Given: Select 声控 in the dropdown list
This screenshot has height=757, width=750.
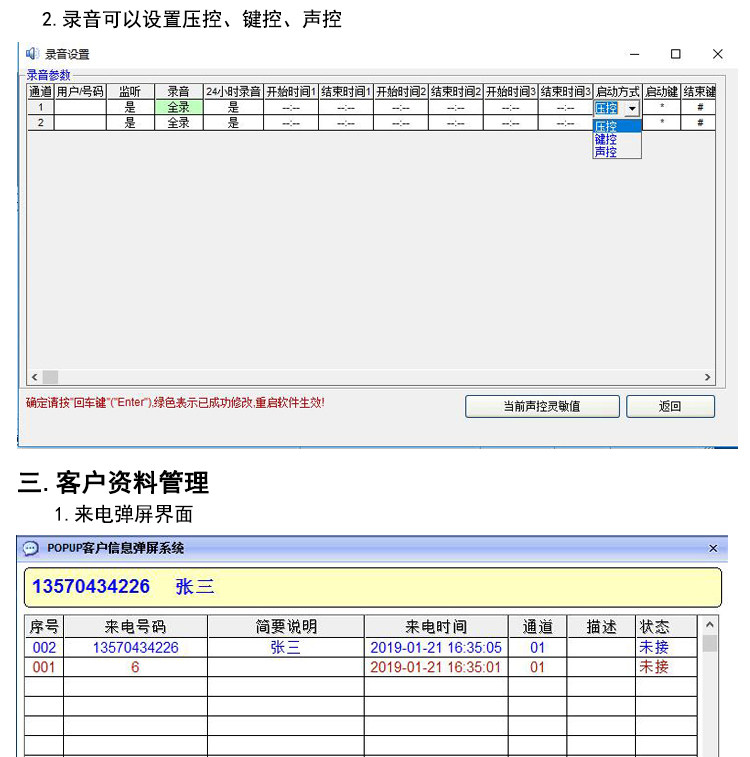Looking at the screenshot, I should click(x=617, y=152).
